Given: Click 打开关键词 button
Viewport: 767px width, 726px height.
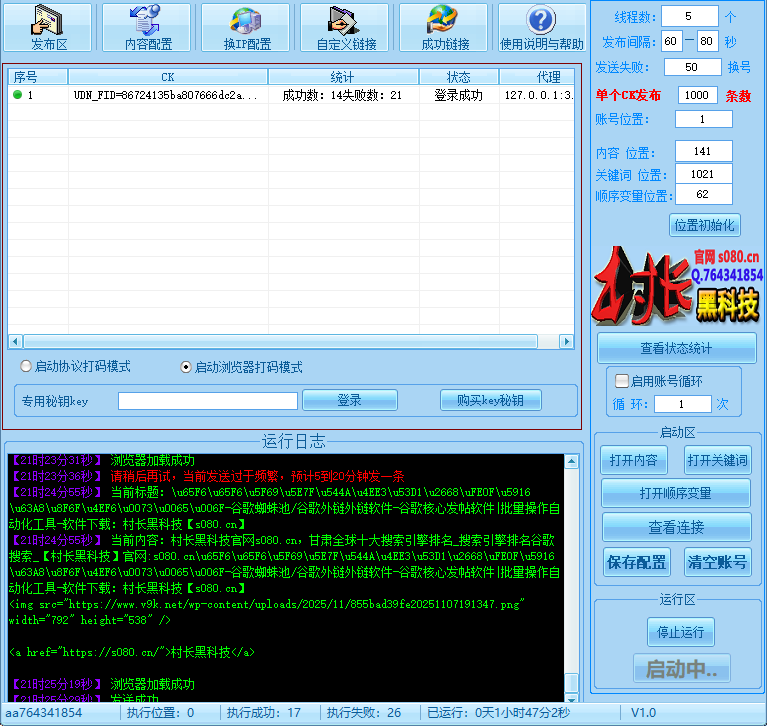Looking at the screenshot, I should tap(717, 460).
